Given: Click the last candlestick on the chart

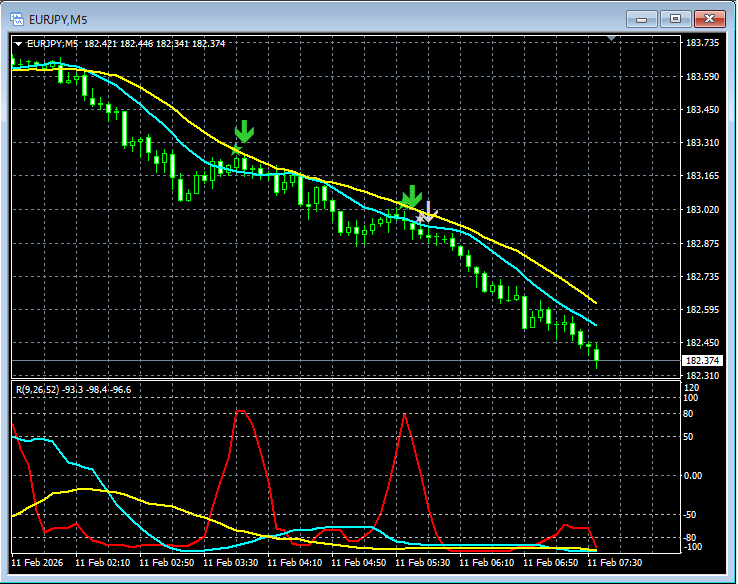Looking at the screenshot, I should pyautogui.click(x=596, y=354).
